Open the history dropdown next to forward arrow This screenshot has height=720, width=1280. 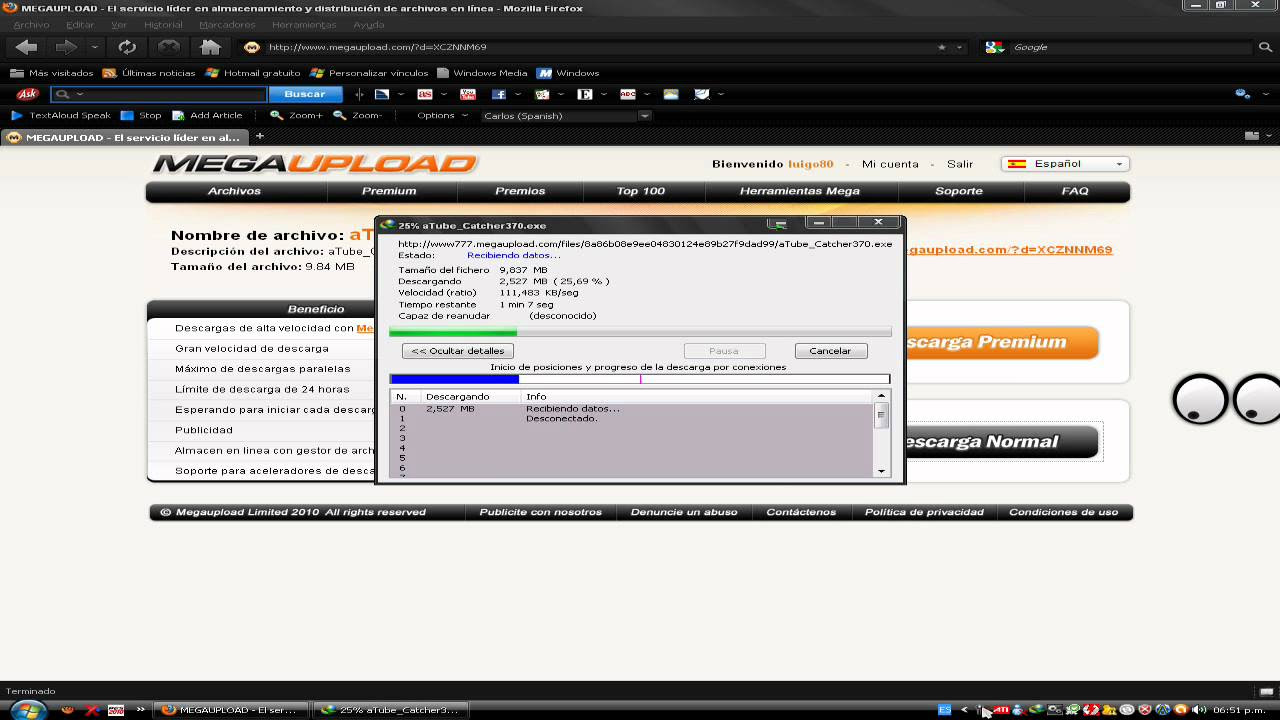pos(95,47)
